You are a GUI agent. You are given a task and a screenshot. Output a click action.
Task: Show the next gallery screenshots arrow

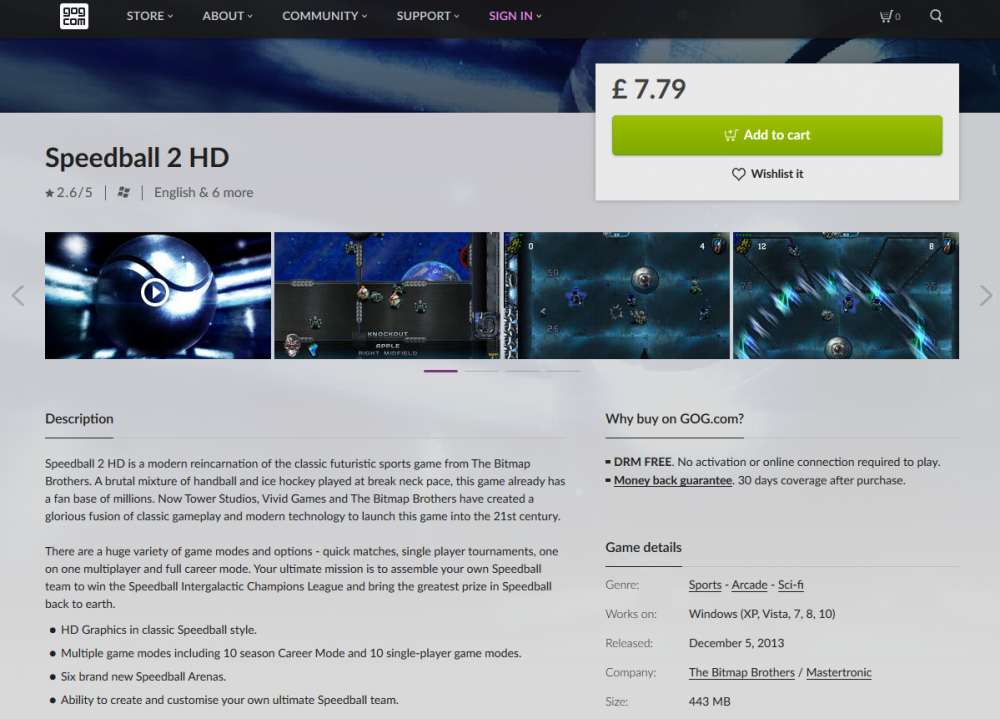(986, 295)
